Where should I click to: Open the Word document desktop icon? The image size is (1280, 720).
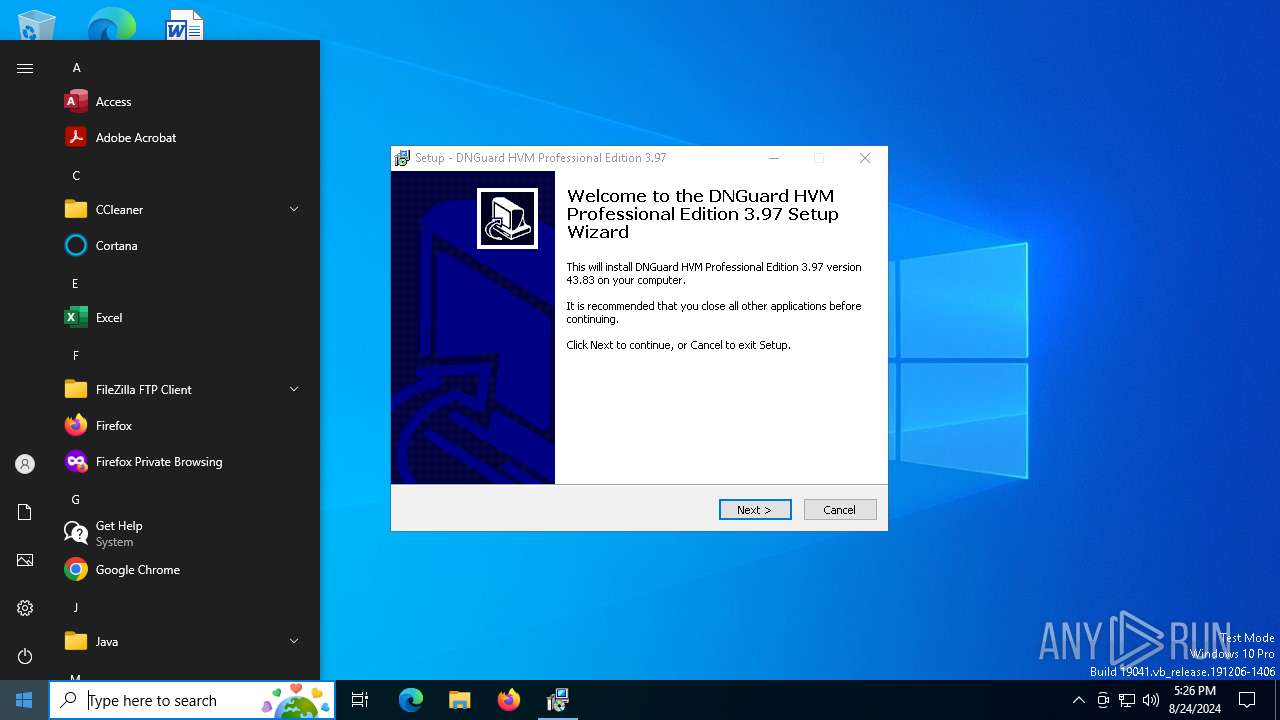pos(185,26)
